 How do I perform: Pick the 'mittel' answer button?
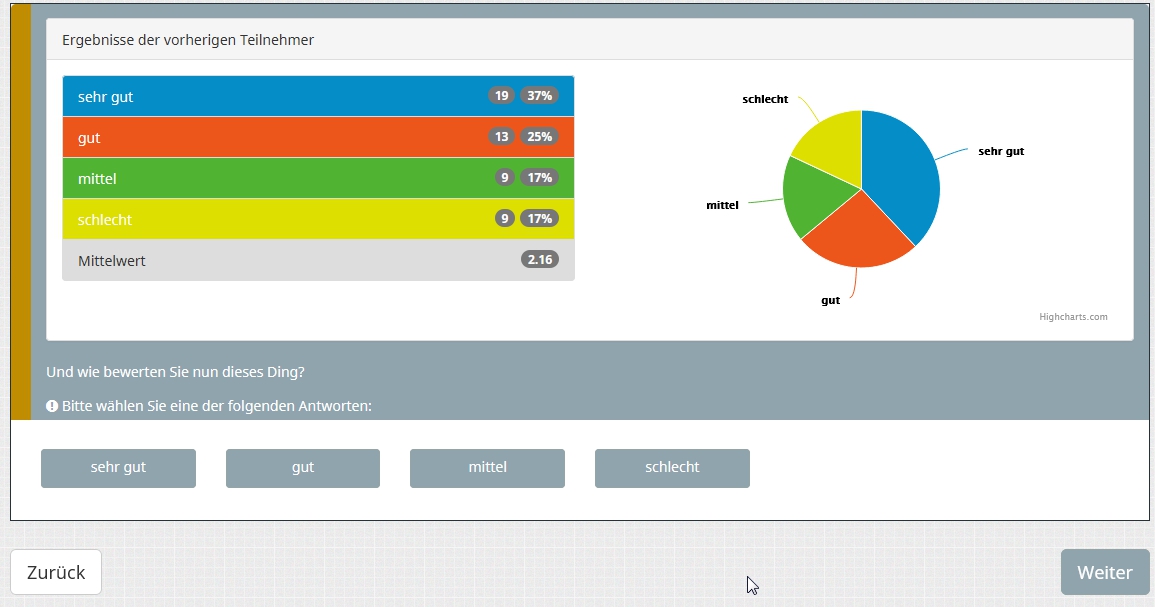(x=487, y=468)
